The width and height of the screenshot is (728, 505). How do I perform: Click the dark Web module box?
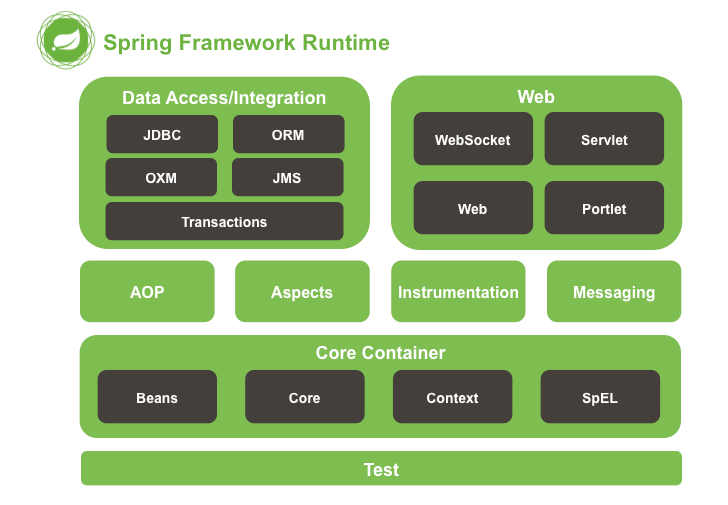click(473, 208)
